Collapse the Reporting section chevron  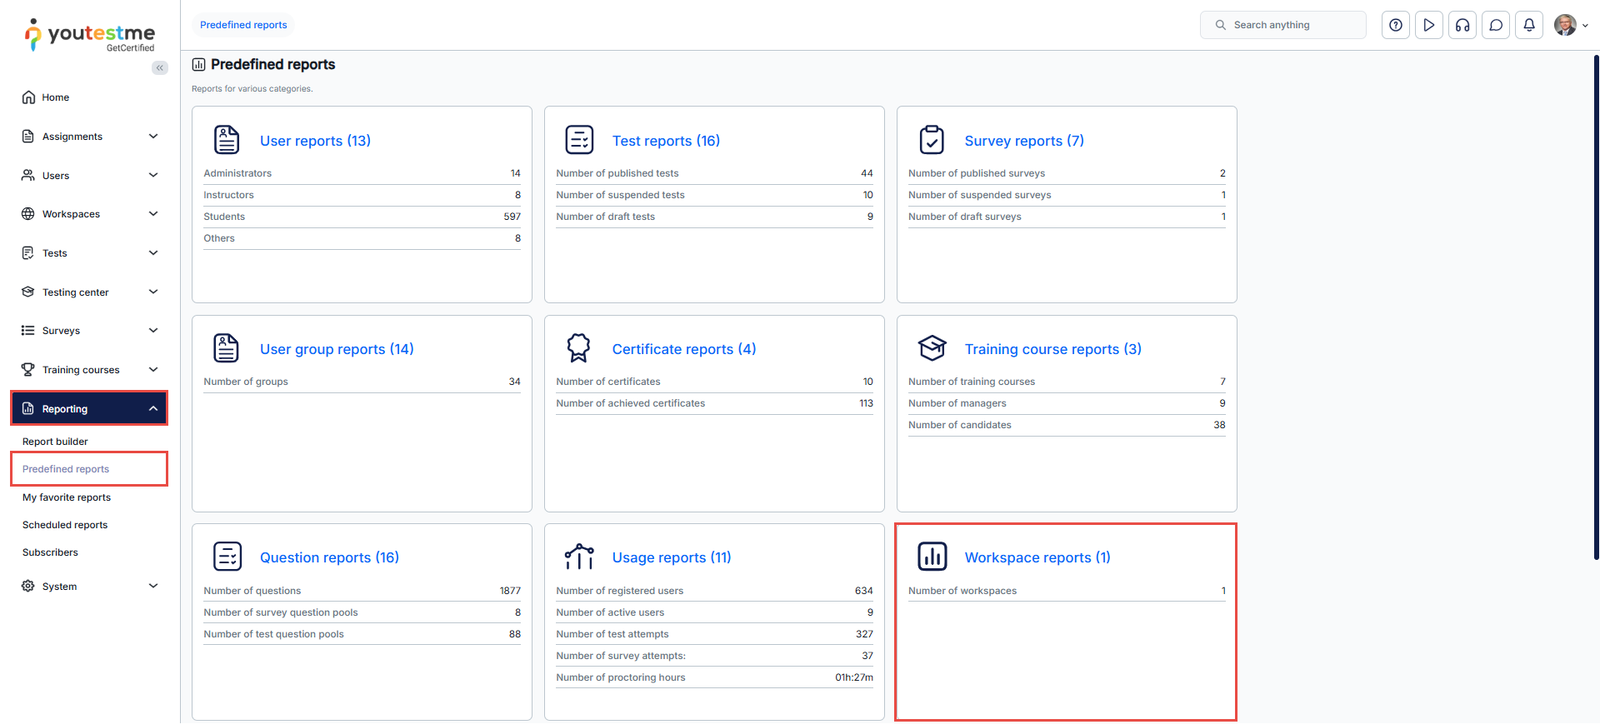coord(153,408)
